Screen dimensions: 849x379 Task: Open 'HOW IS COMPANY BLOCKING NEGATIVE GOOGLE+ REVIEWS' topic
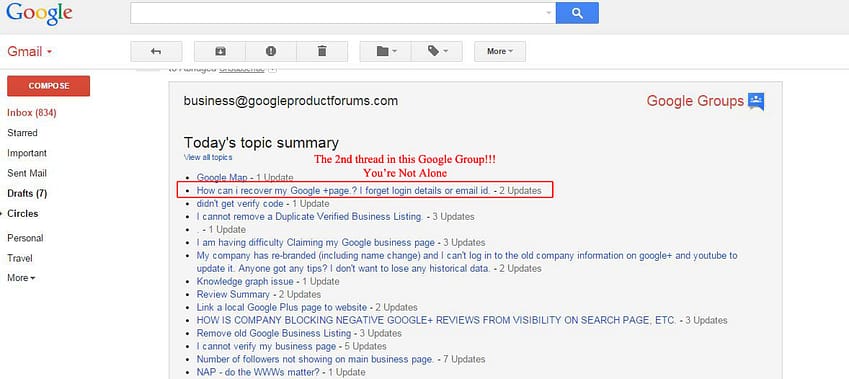tap(436, 321)
